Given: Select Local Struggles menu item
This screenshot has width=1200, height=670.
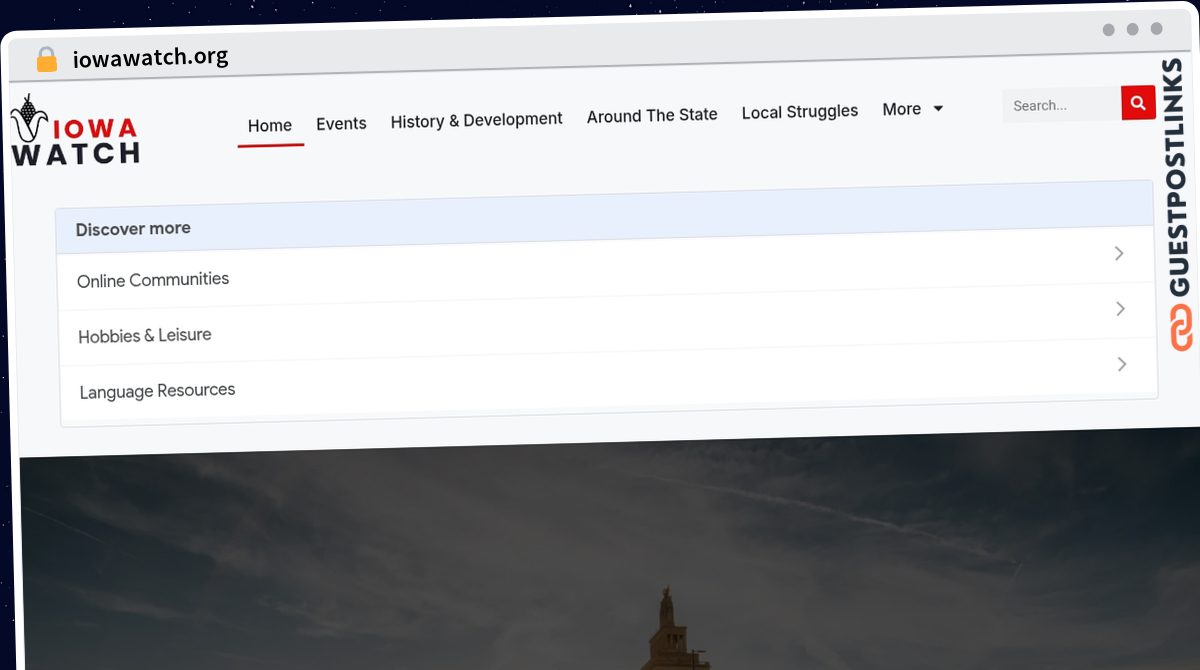Looking at the screenshot, I should [800, 112].
